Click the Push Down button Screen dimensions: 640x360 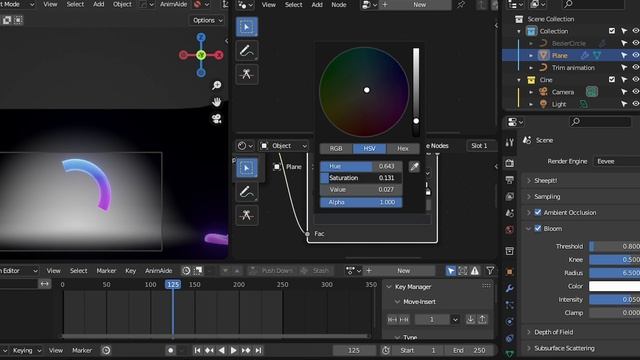click(x=272, y=271)
